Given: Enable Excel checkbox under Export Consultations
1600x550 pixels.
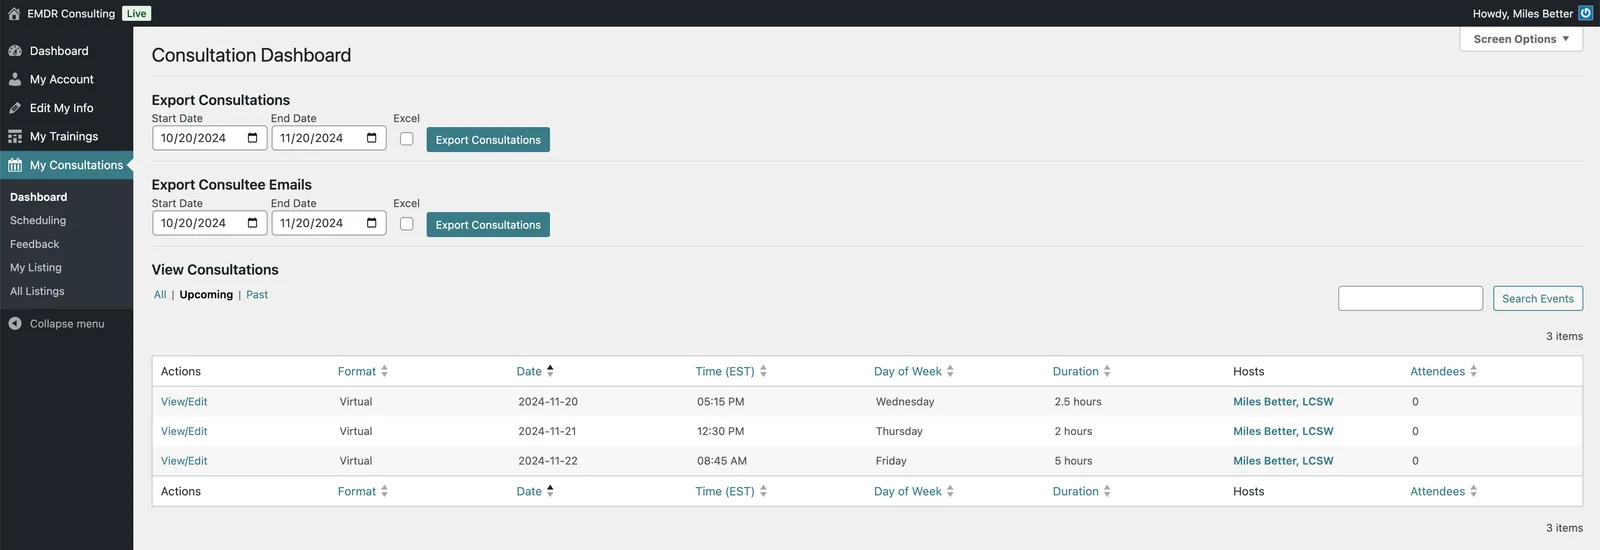Looking at the screenshot, I should click(x=406, y=139).
